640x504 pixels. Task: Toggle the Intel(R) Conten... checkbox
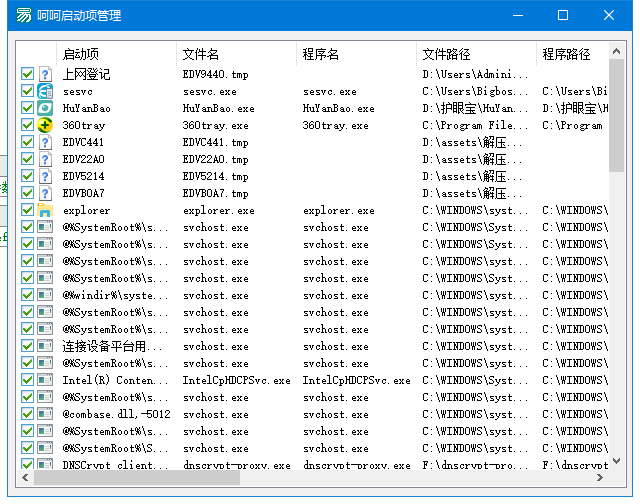[27, 380]
